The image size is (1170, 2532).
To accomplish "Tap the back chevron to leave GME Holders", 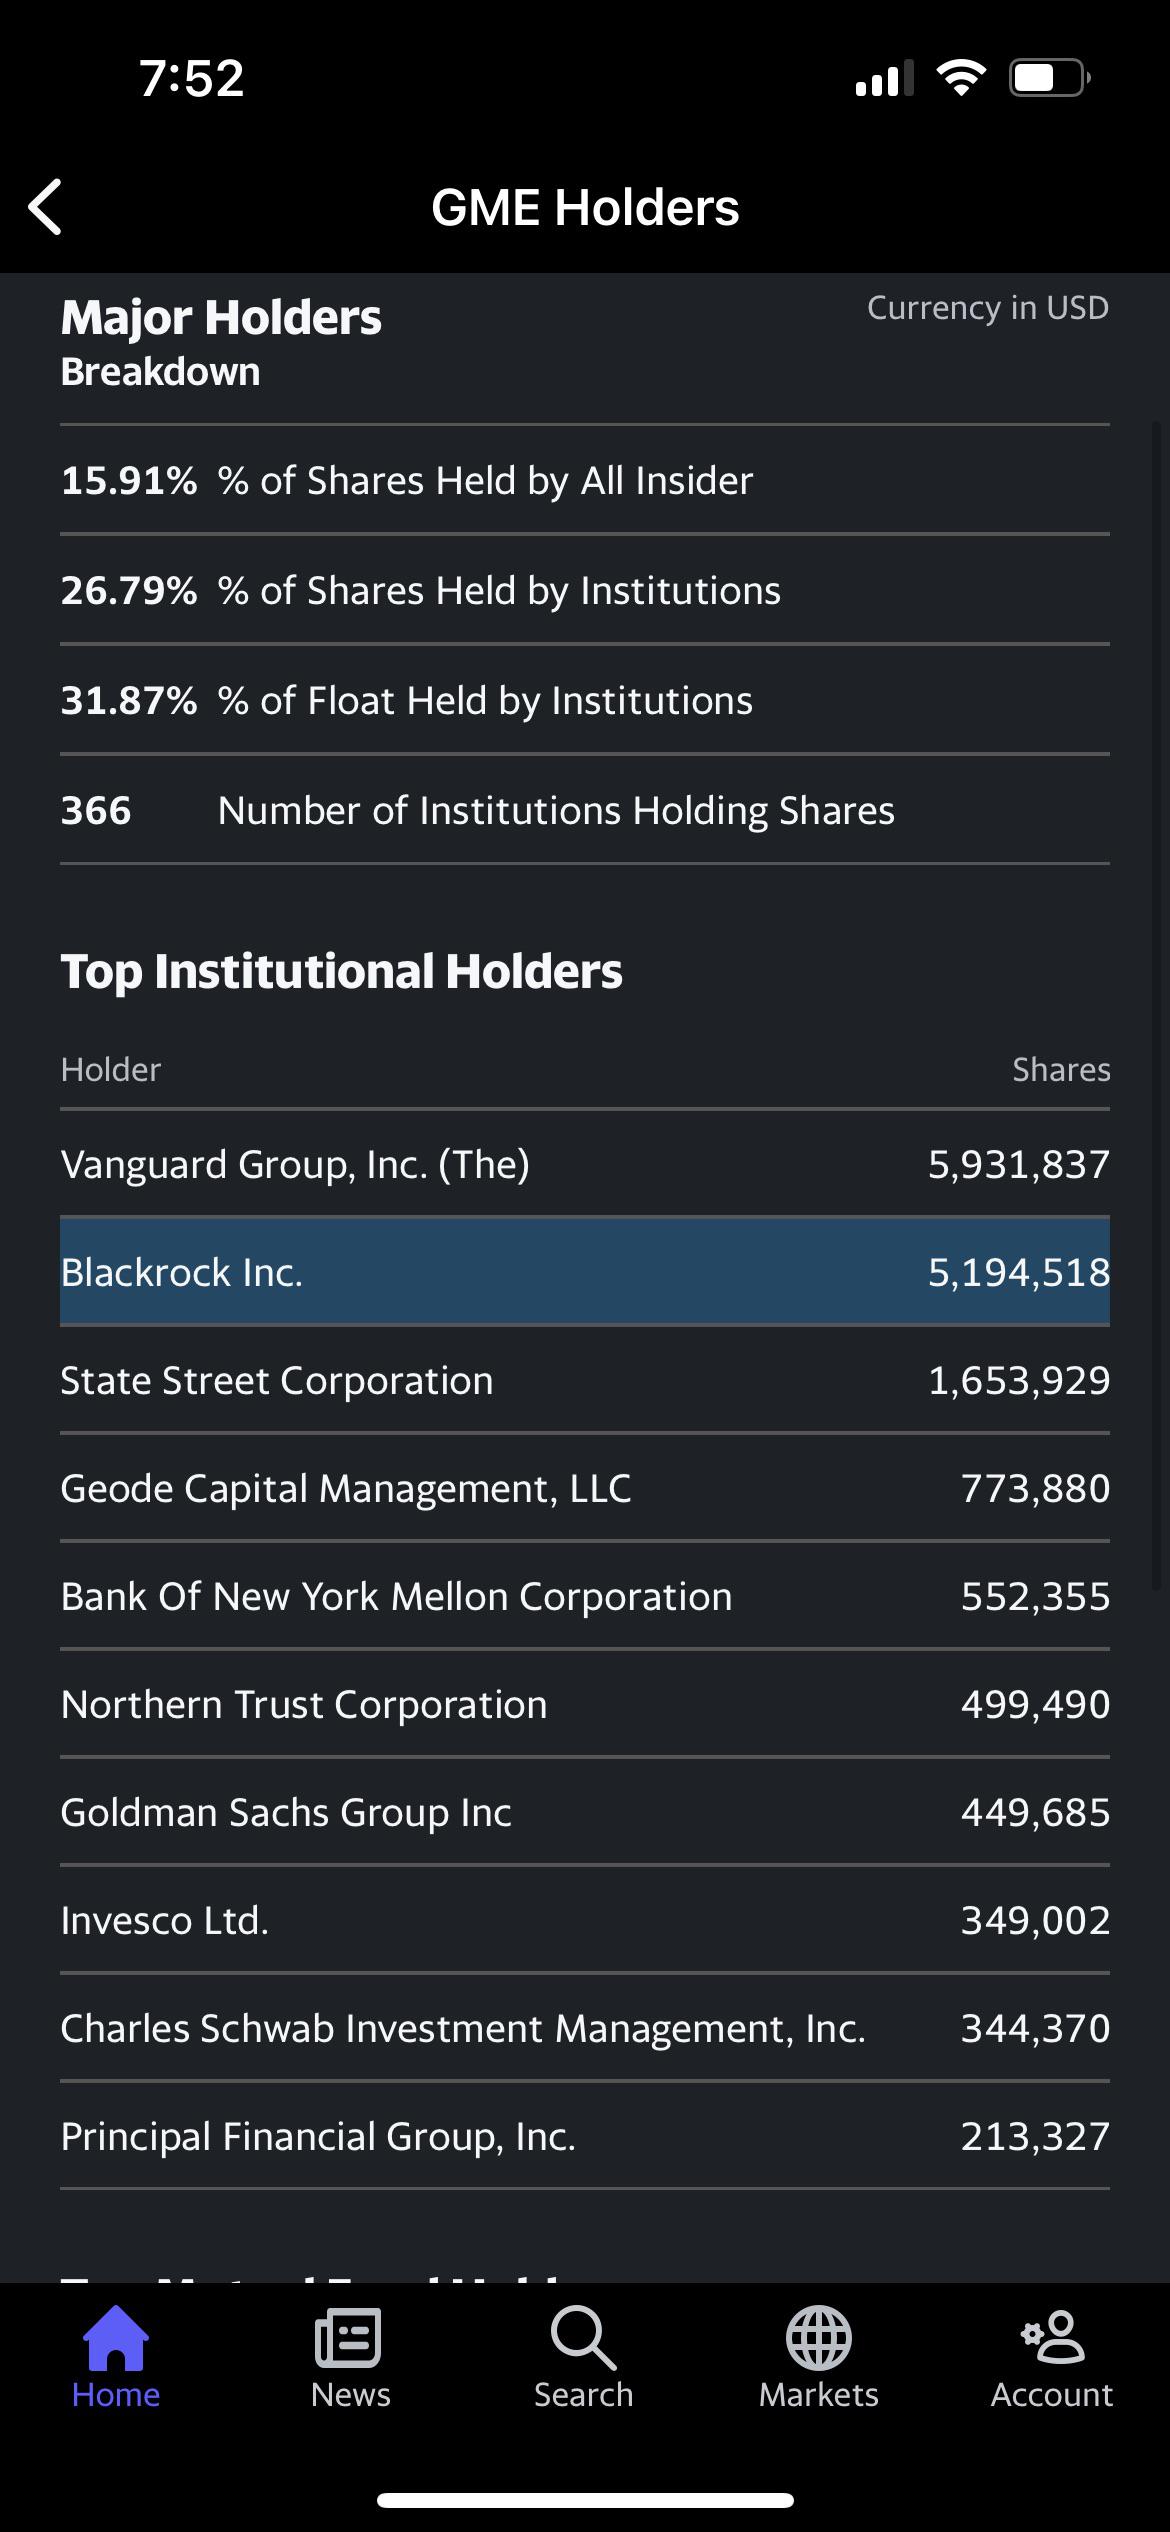I will click(x=44, y=207).
